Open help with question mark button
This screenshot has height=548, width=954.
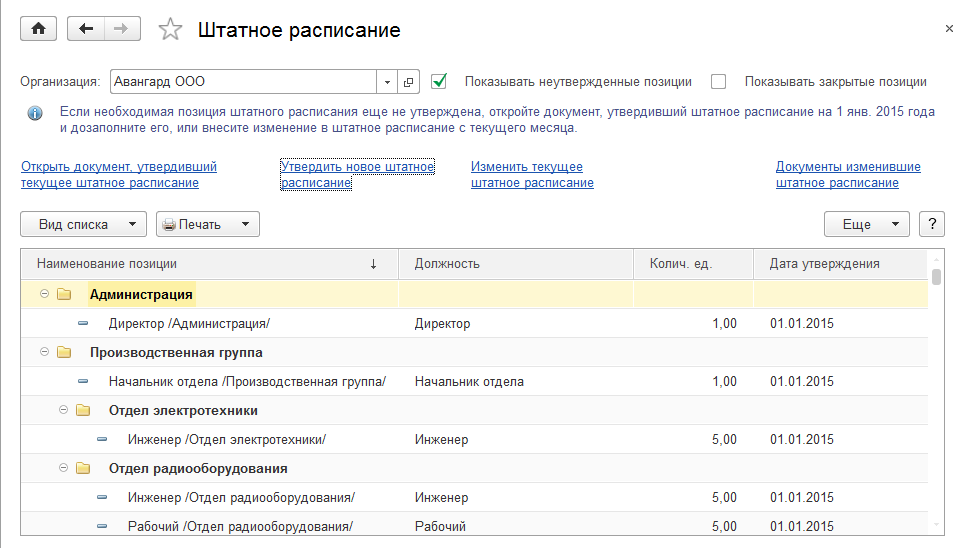(931, 224)
